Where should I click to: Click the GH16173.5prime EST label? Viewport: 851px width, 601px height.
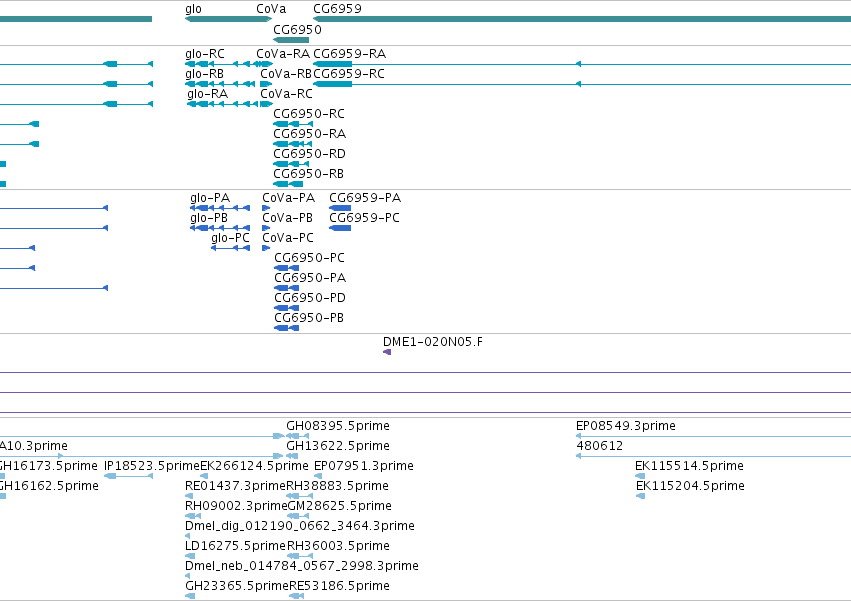coord(48,466)
